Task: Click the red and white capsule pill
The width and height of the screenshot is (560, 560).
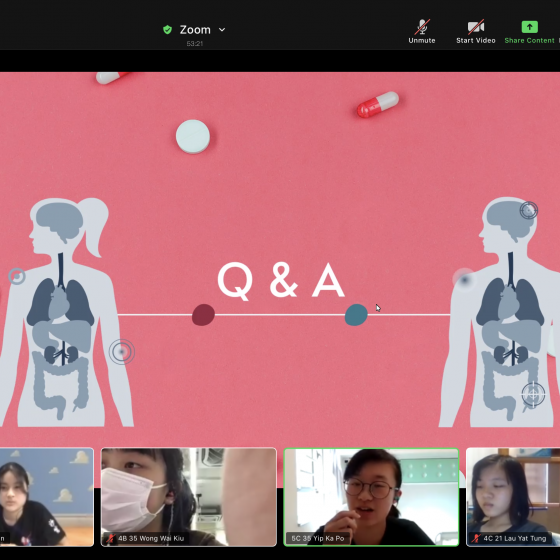Action: click(x=378, y=104)
